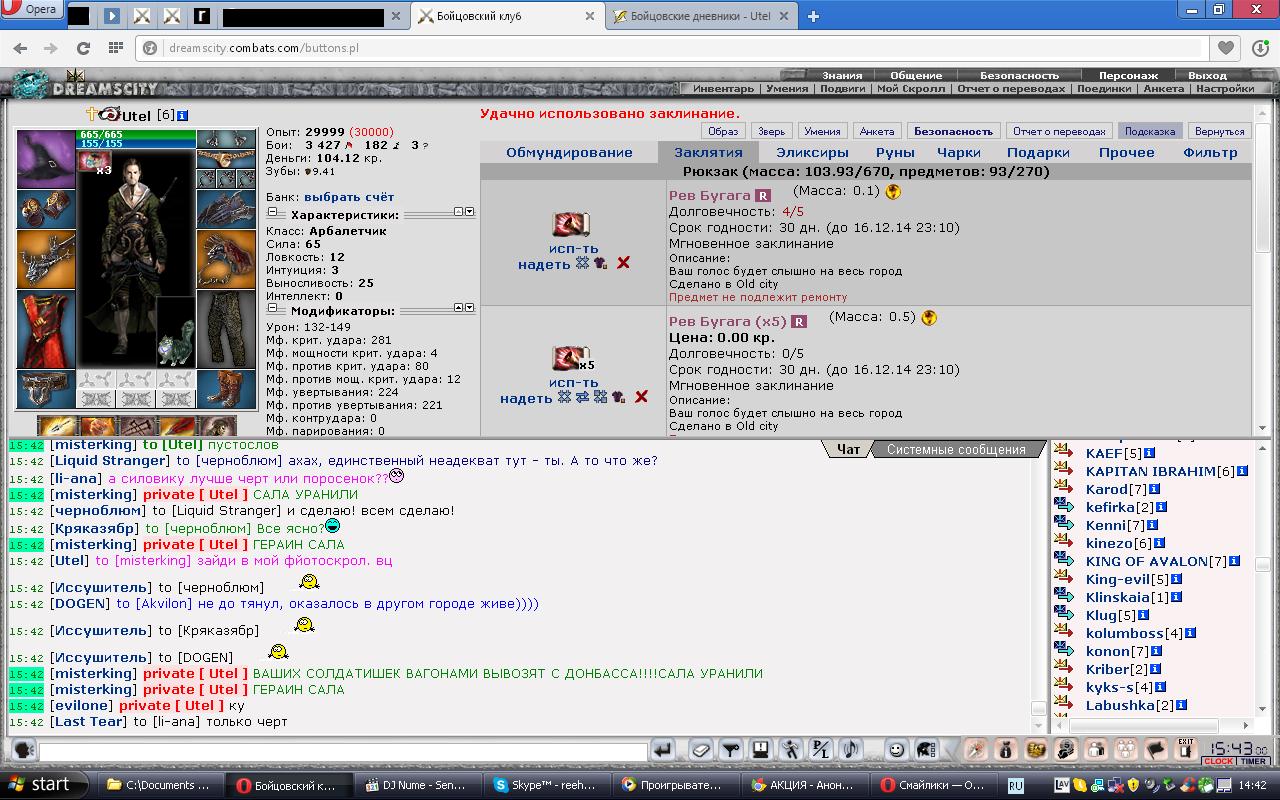Screen dimensions: 1280x800
Task: Open the smiley emoticons picker
Action: (896, 749)
